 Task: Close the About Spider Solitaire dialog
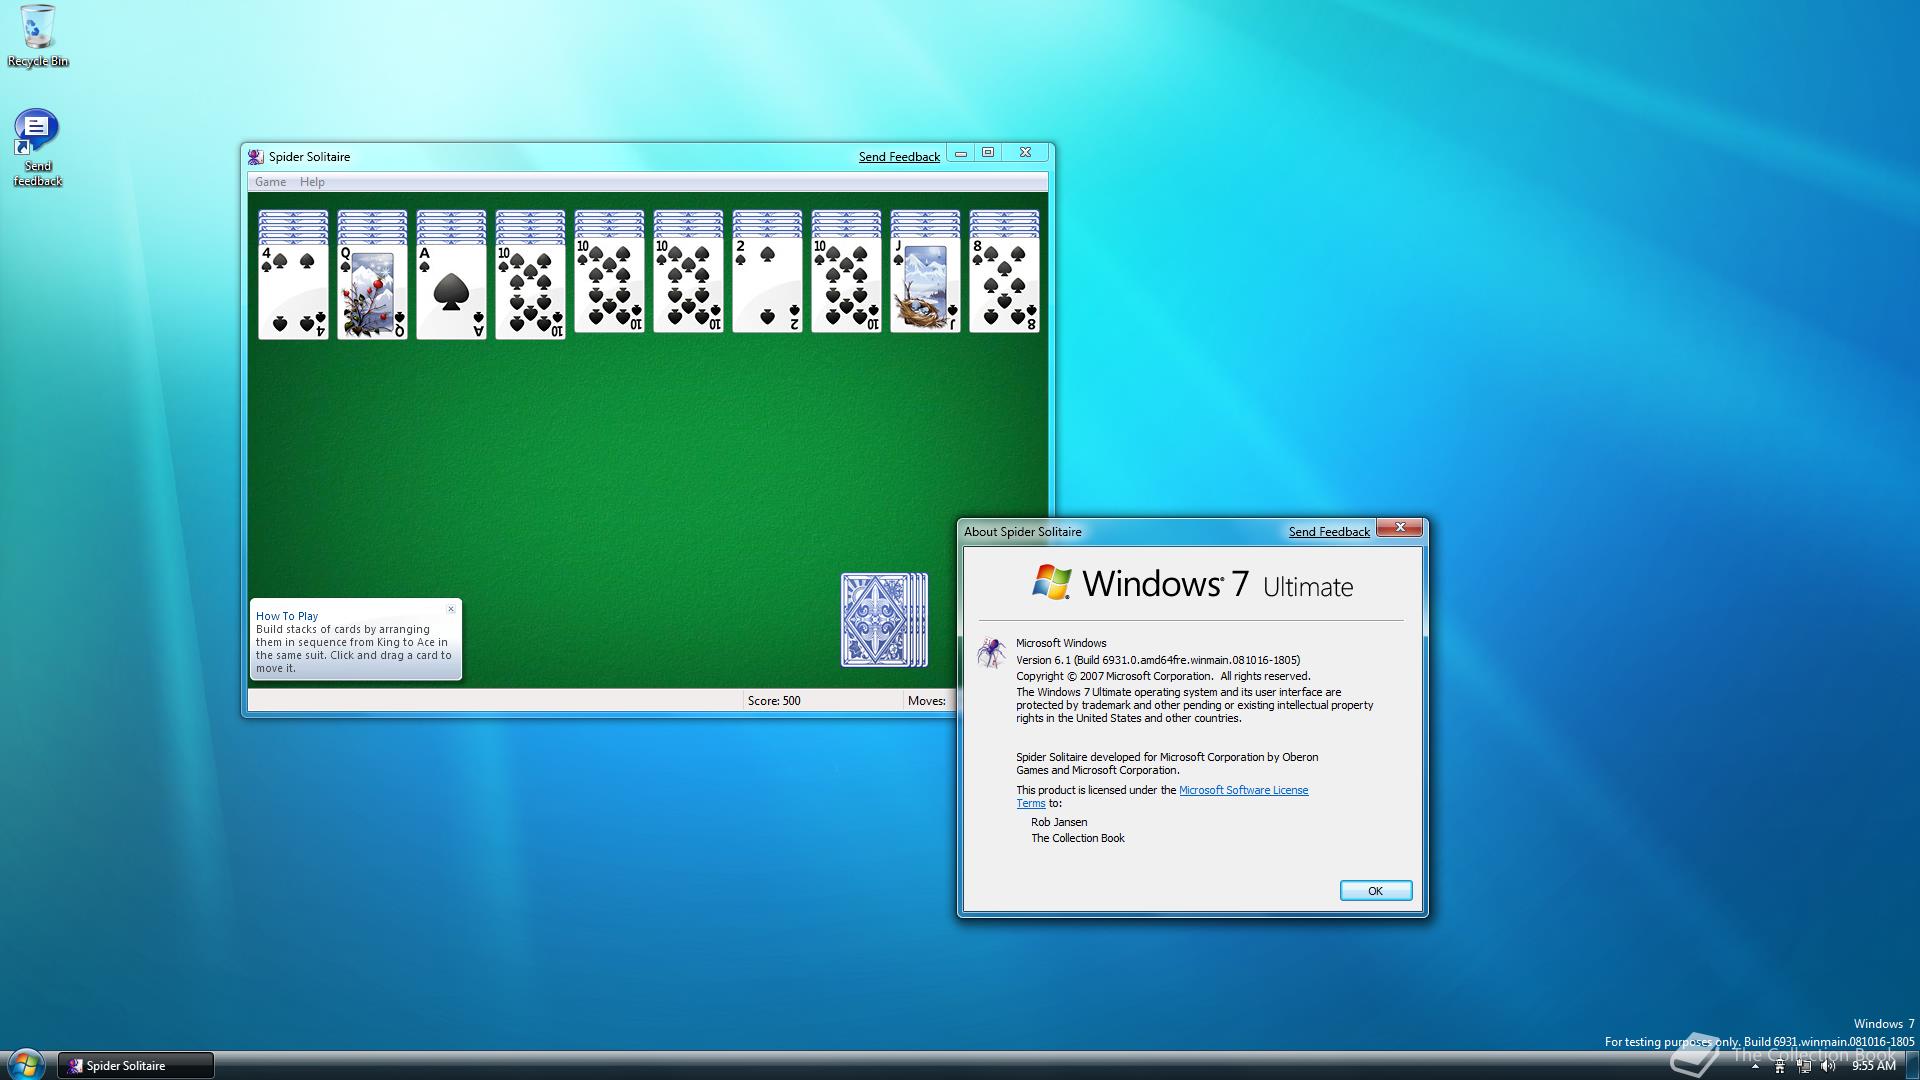[1400, 528]
